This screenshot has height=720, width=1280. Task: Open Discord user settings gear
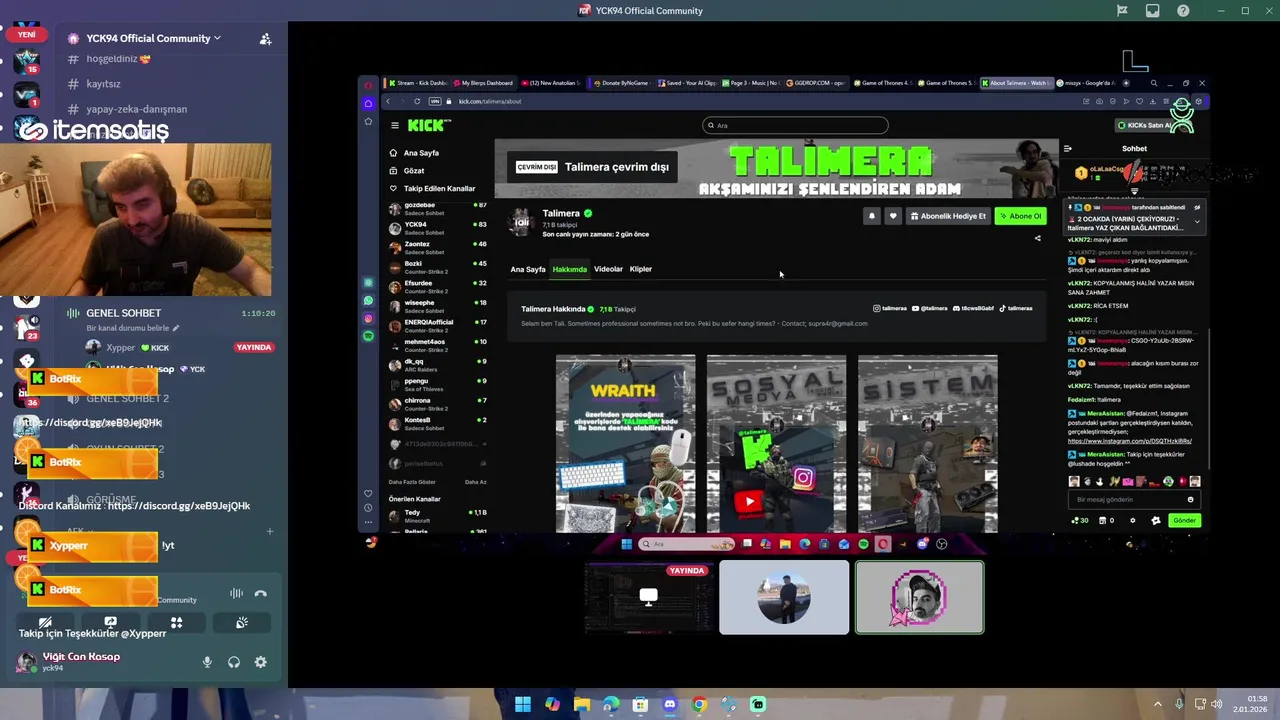(x=261, y=662)
